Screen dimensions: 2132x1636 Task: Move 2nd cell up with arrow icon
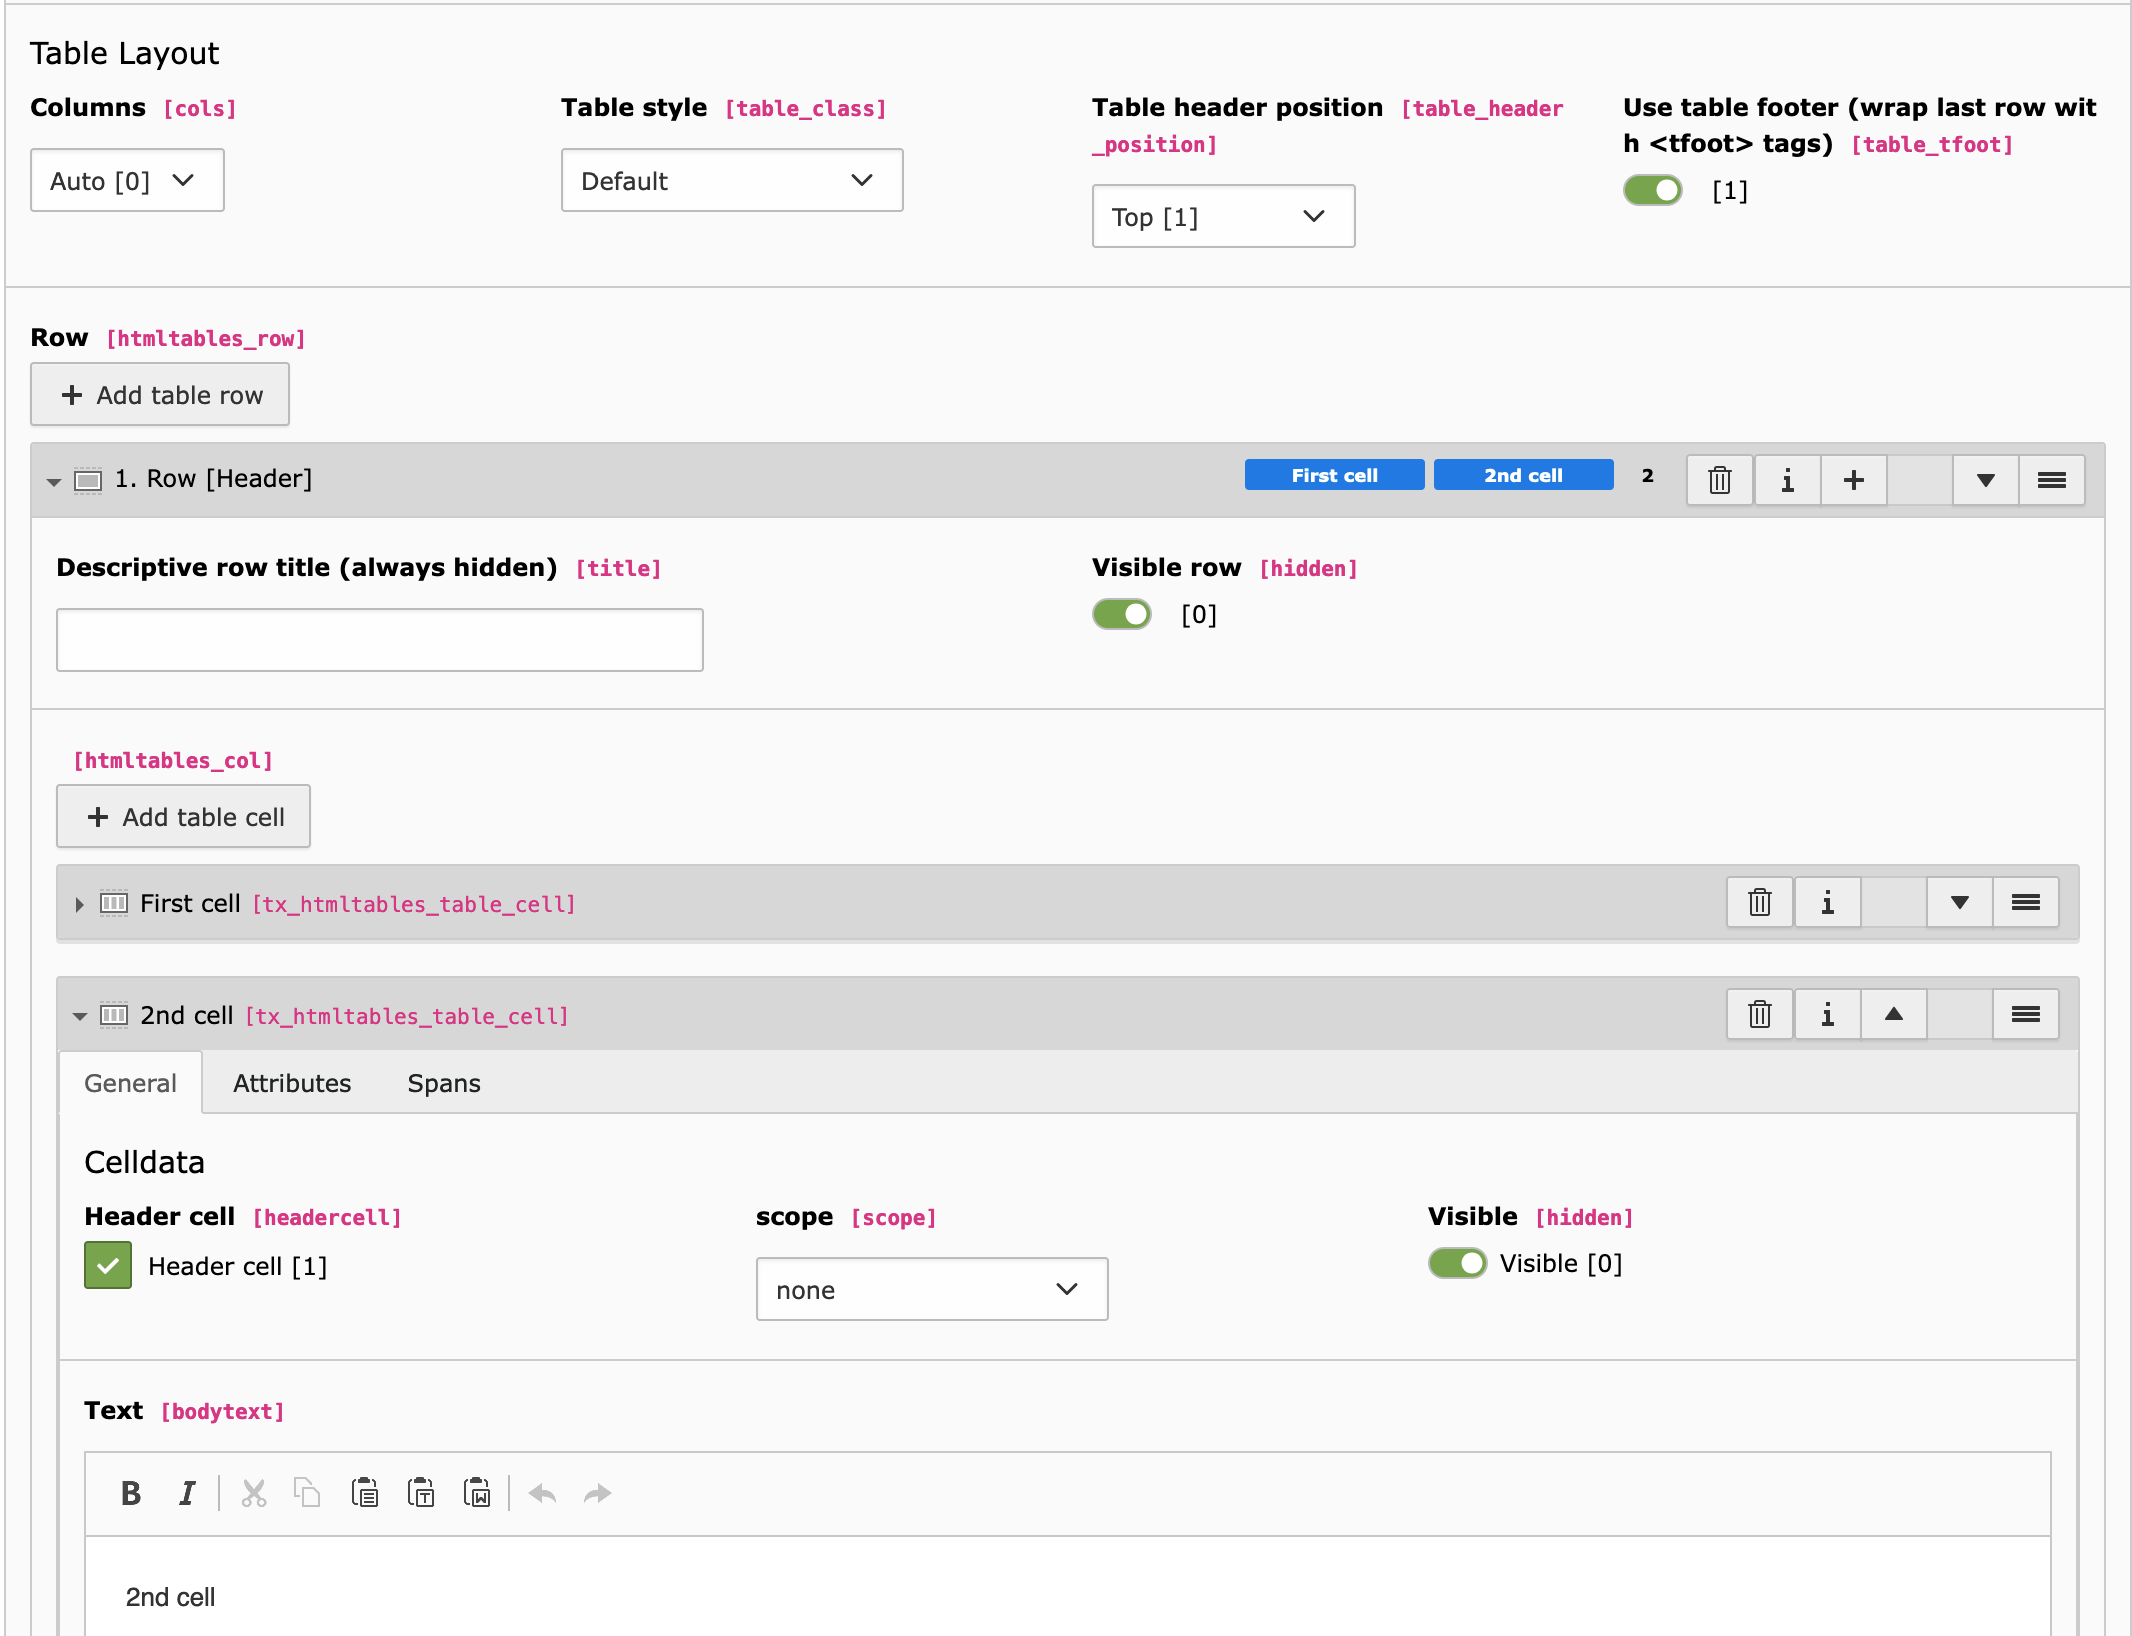(1893, 1015)
